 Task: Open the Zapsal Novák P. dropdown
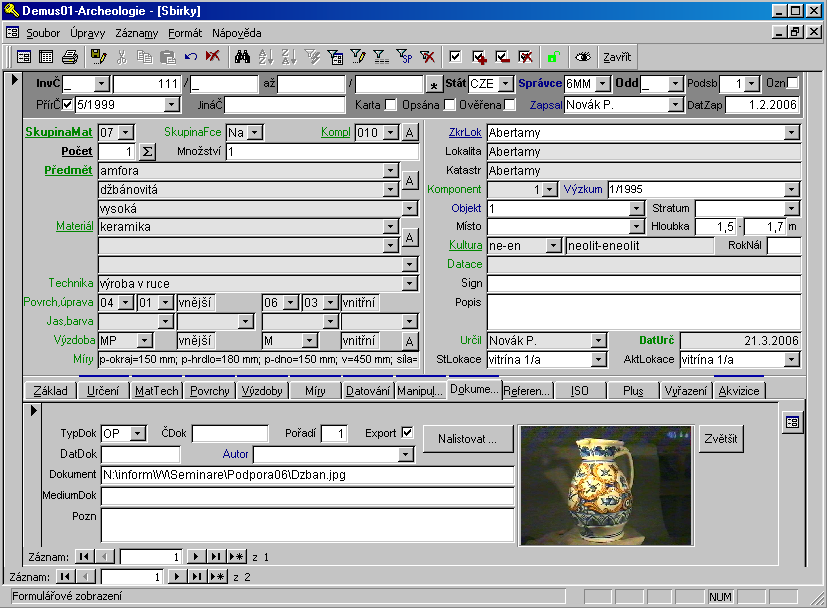tap(676, 105)
